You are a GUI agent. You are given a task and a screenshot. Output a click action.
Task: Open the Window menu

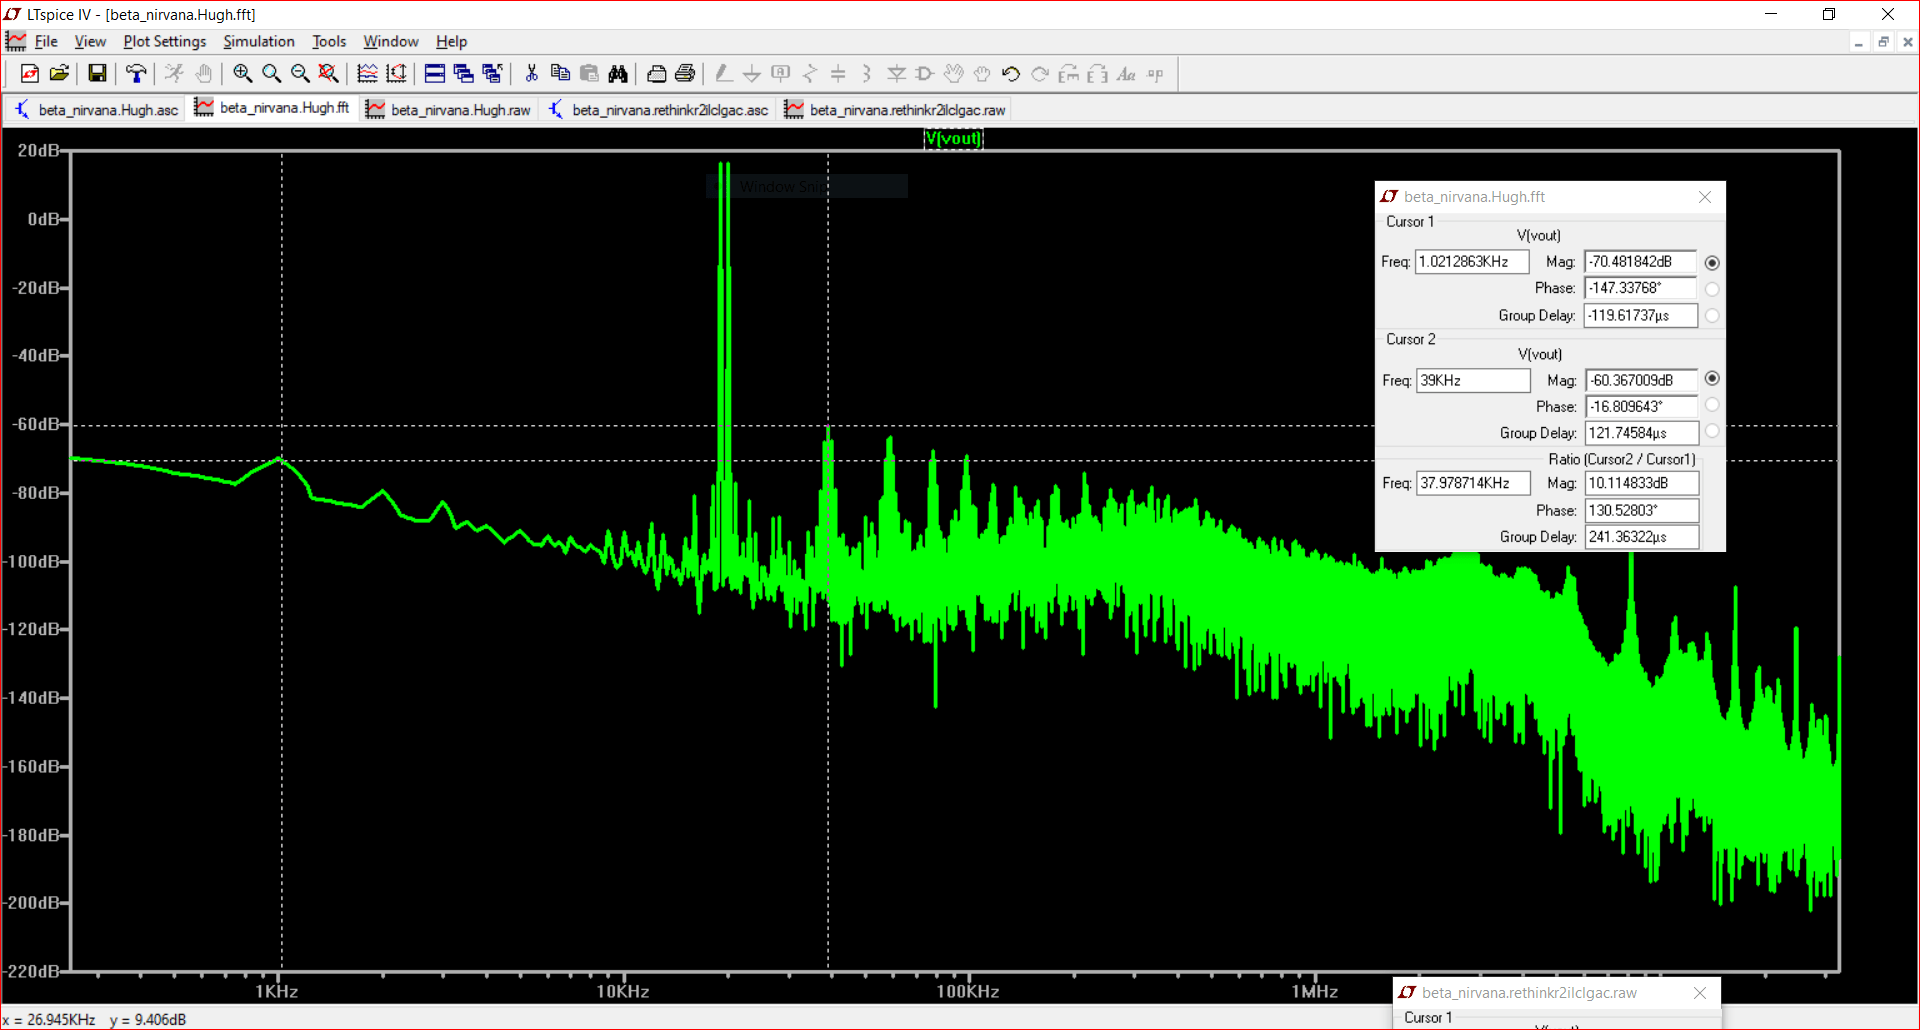coord(390,41)
